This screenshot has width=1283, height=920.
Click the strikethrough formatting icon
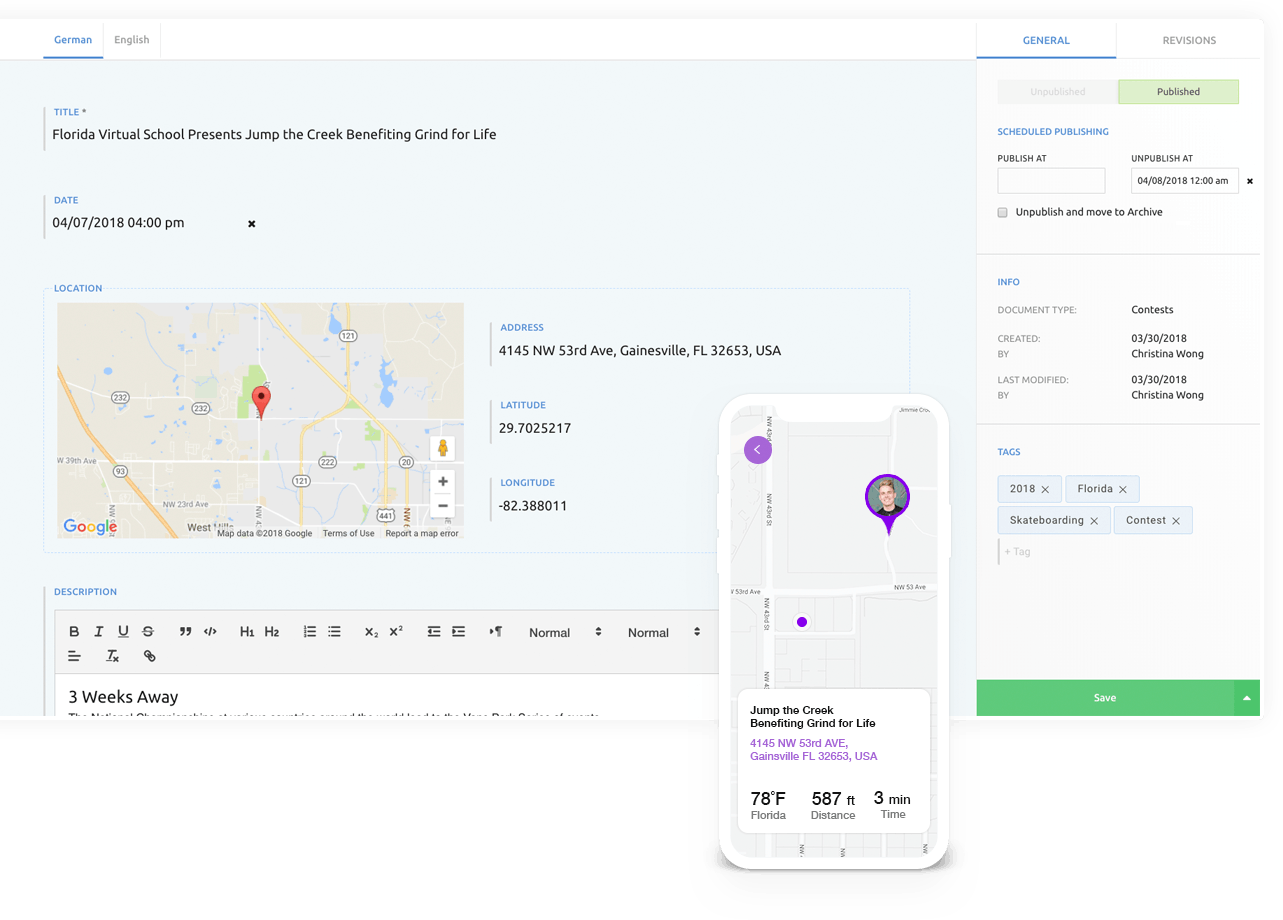148,632
